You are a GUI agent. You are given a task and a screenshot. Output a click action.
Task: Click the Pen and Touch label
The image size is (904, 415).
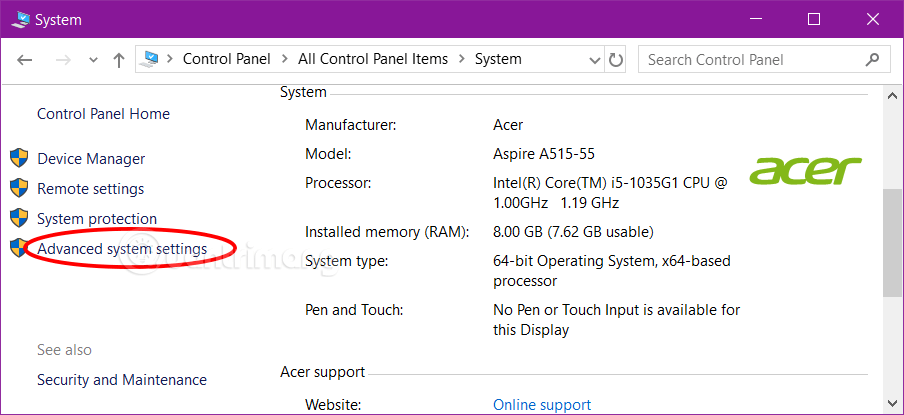353,310
